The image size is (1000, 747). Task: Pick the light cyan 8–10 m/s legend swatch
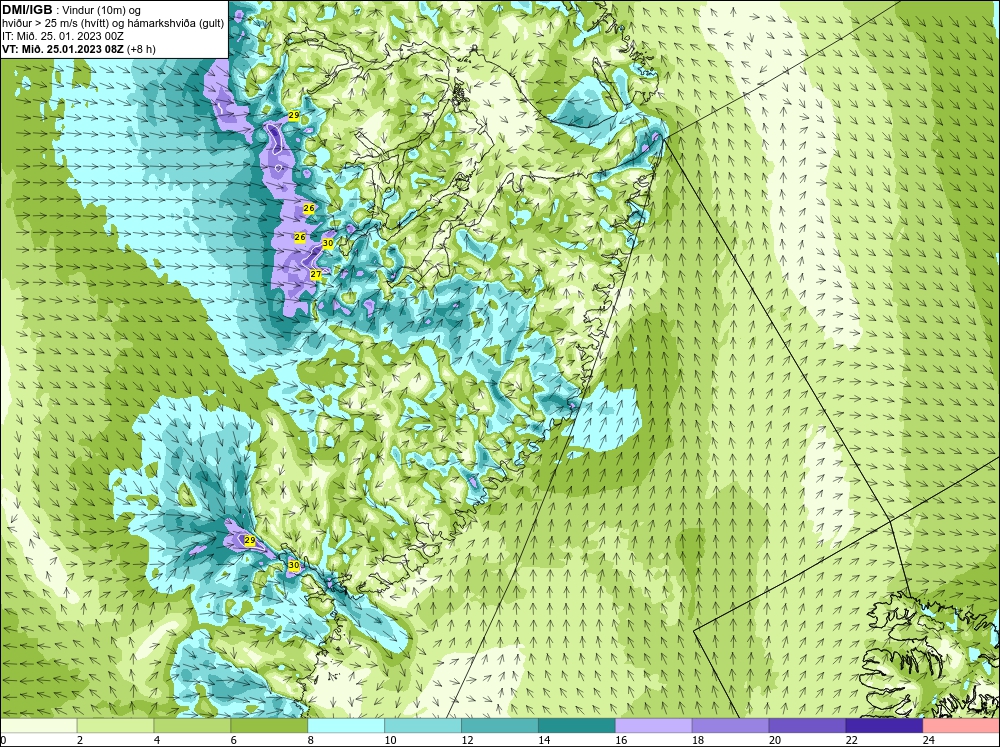click(346, 726)
